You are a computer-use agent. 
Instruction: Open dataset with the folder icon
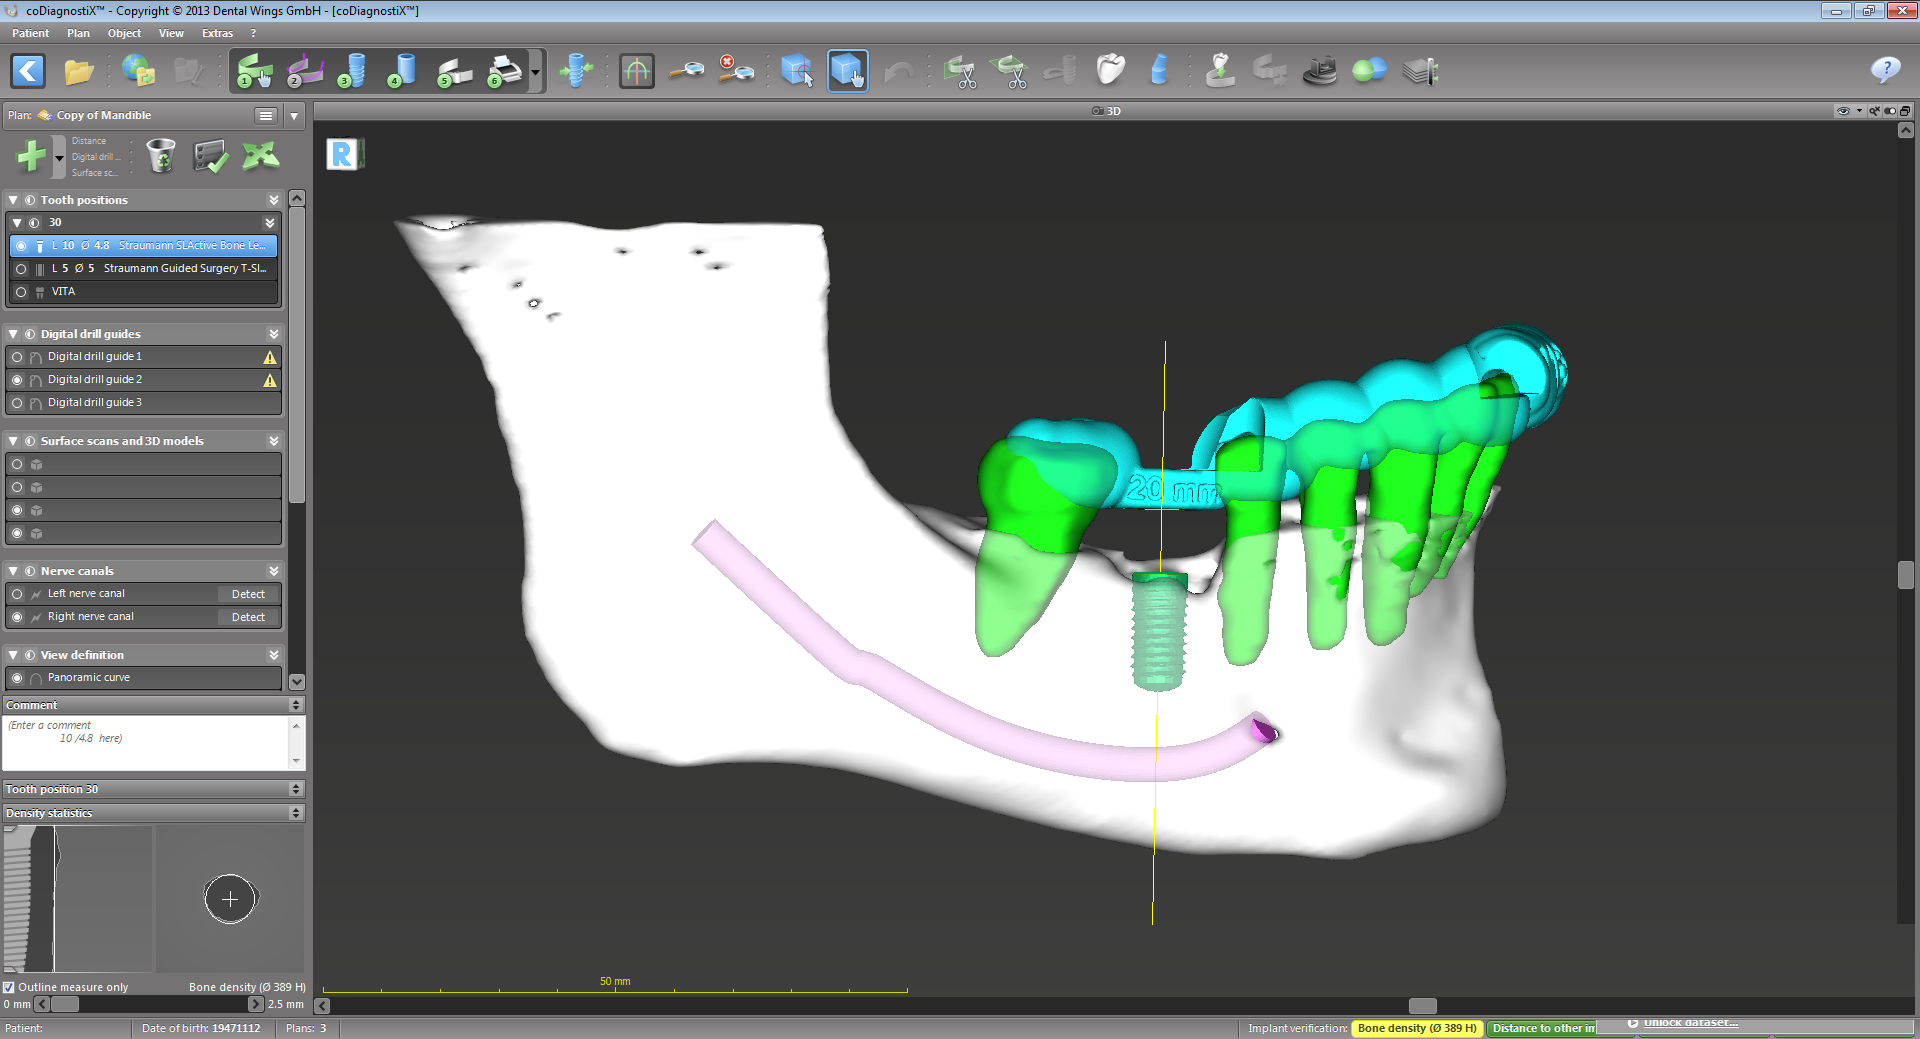click(x=78, y=71)
